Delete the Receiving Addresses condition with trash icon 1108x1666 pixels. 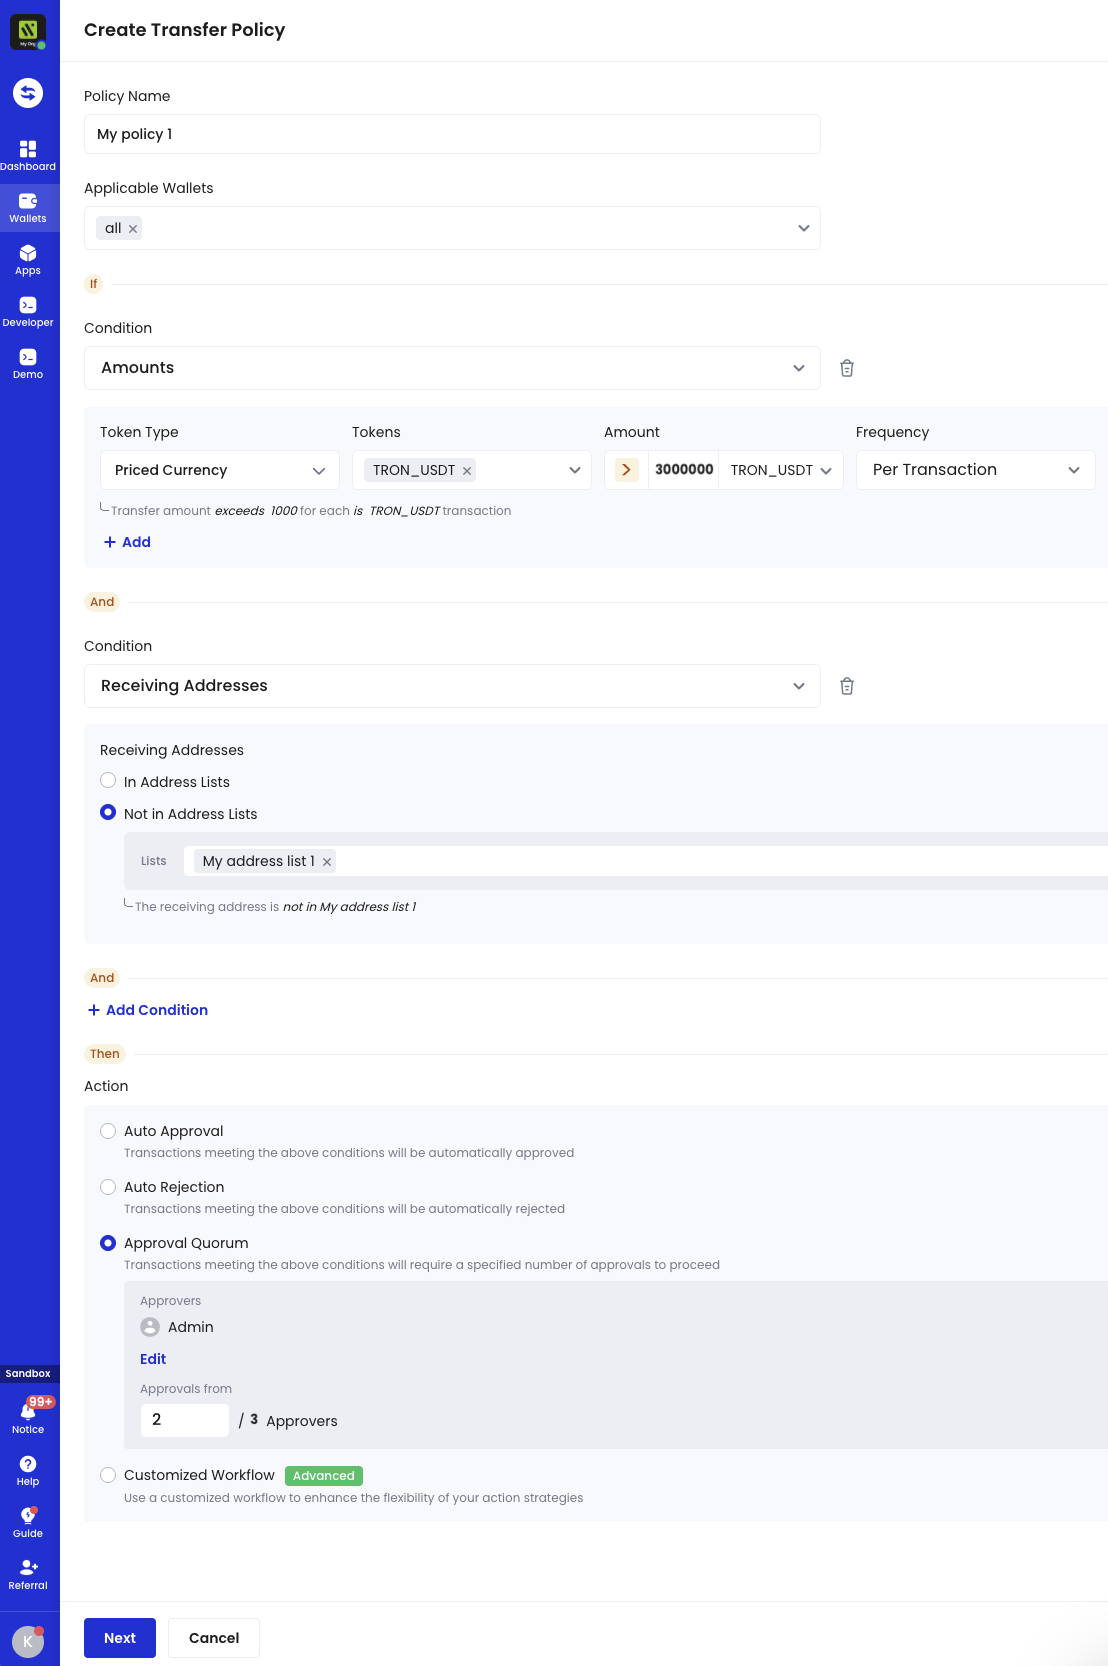coord(847,686)
